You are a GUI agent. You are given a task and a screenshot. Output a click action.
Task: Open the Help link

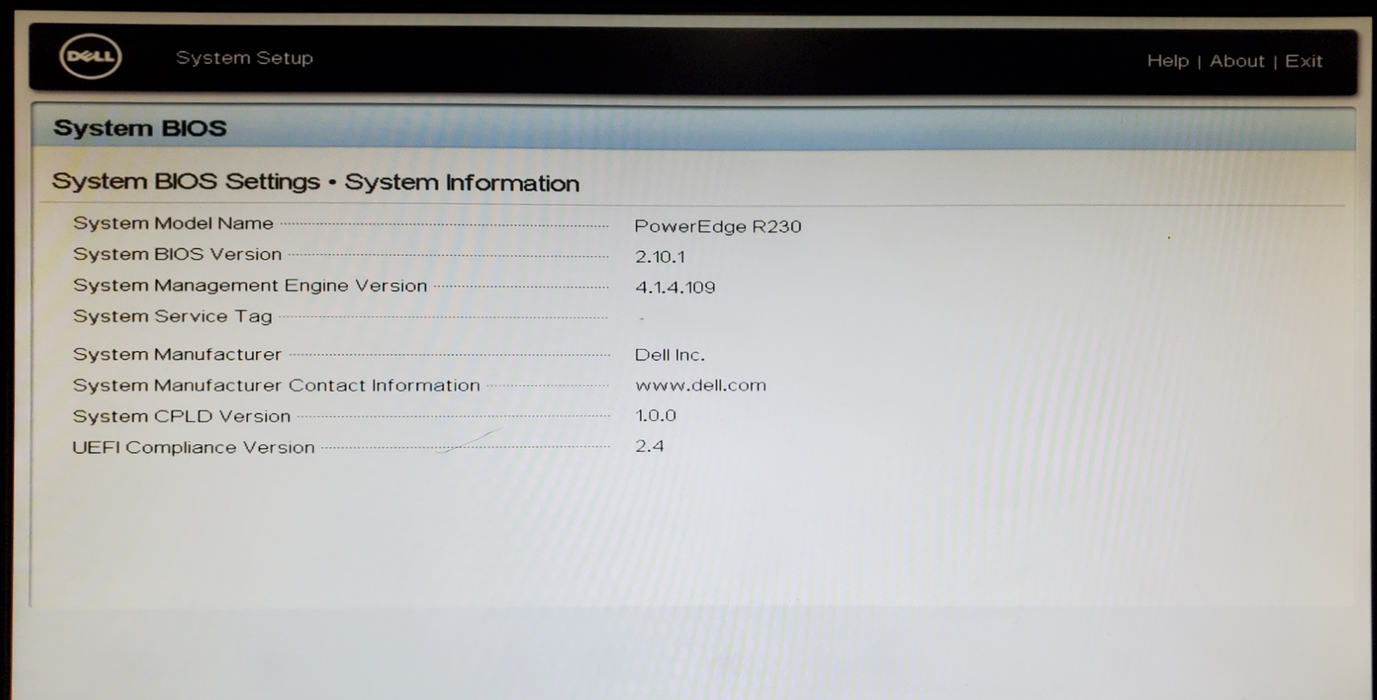pyautogui.click(x=1168, y=61)
